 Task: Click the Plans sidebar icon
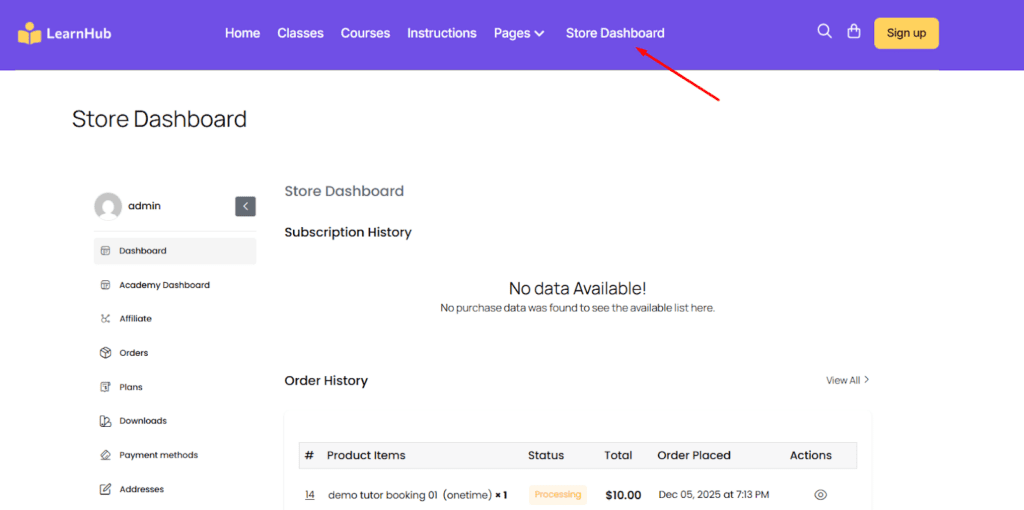[x=105, y=387]
